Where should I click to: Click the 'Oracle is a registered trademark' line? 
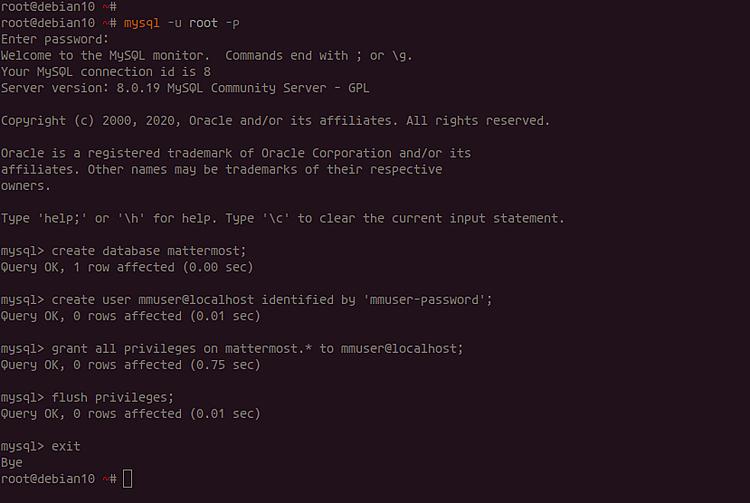tap(235, 153)
